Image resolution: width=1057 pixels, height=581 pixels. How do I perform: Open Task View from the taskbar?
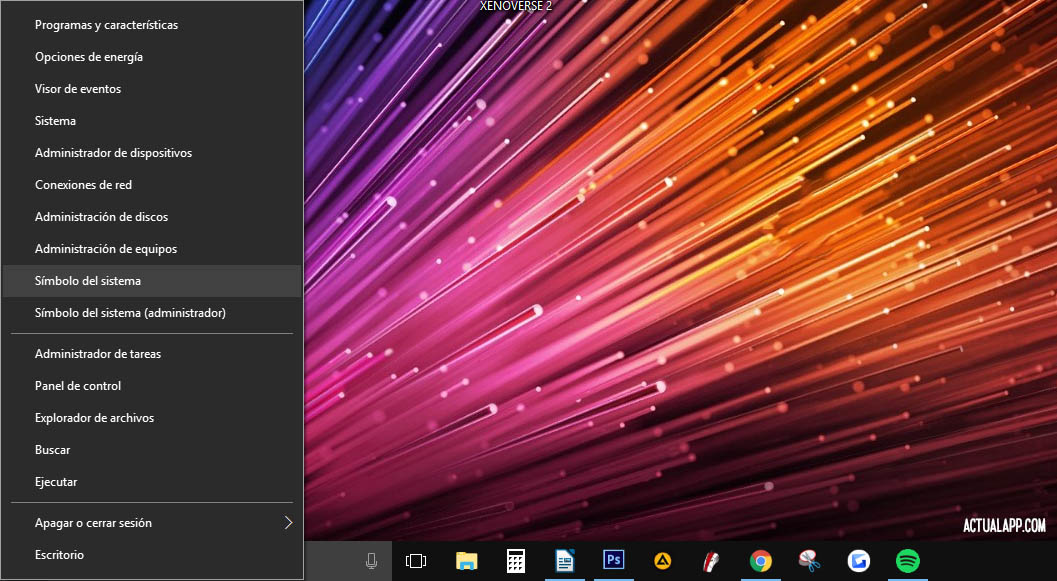coord(416,561)
